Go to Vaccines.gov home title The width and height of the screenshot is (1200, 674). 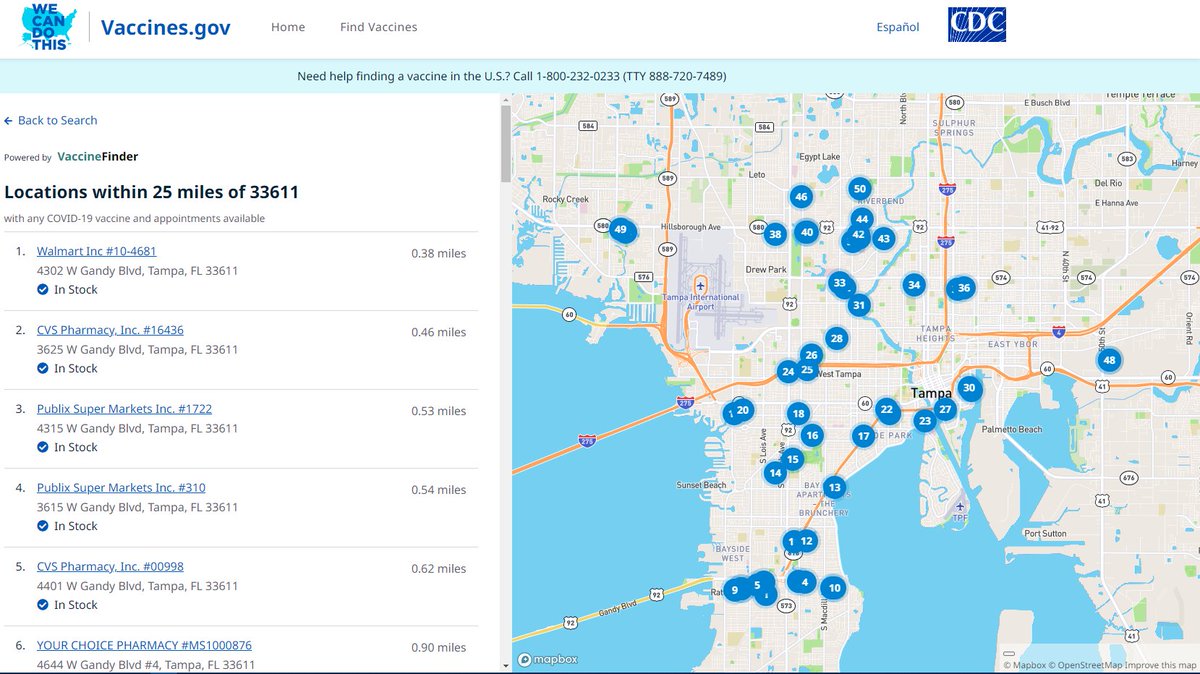pyautogui.click(x=166, y=27)
